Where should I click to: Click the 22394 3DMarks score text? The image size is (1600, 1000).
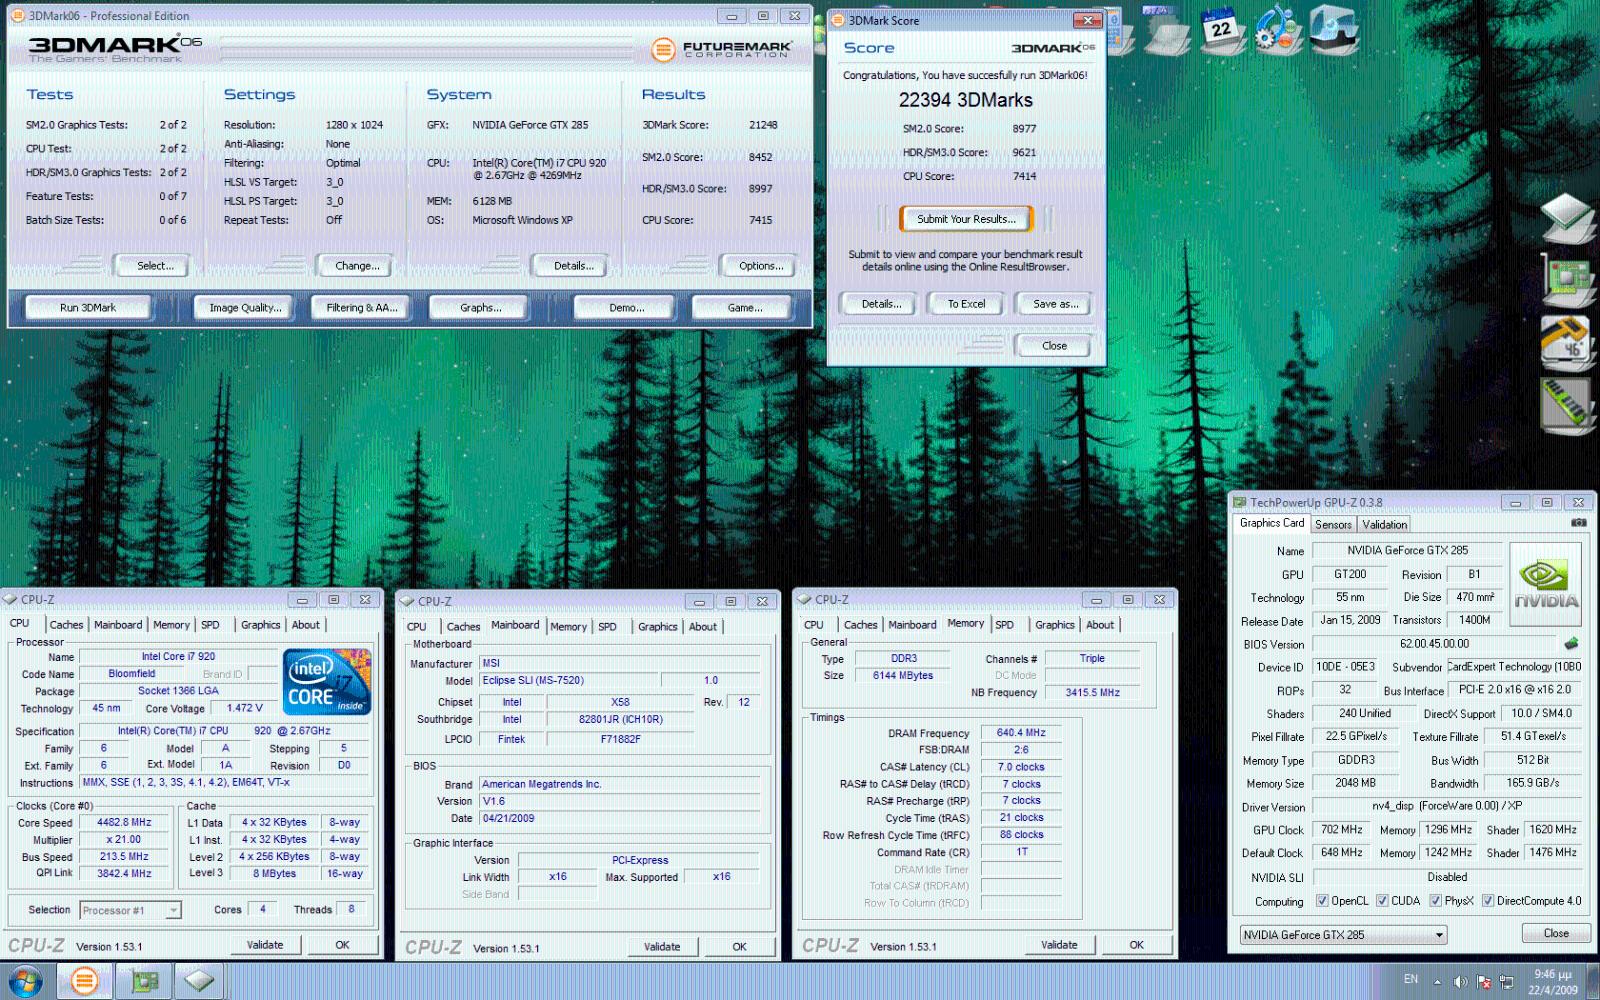[965, 100]
